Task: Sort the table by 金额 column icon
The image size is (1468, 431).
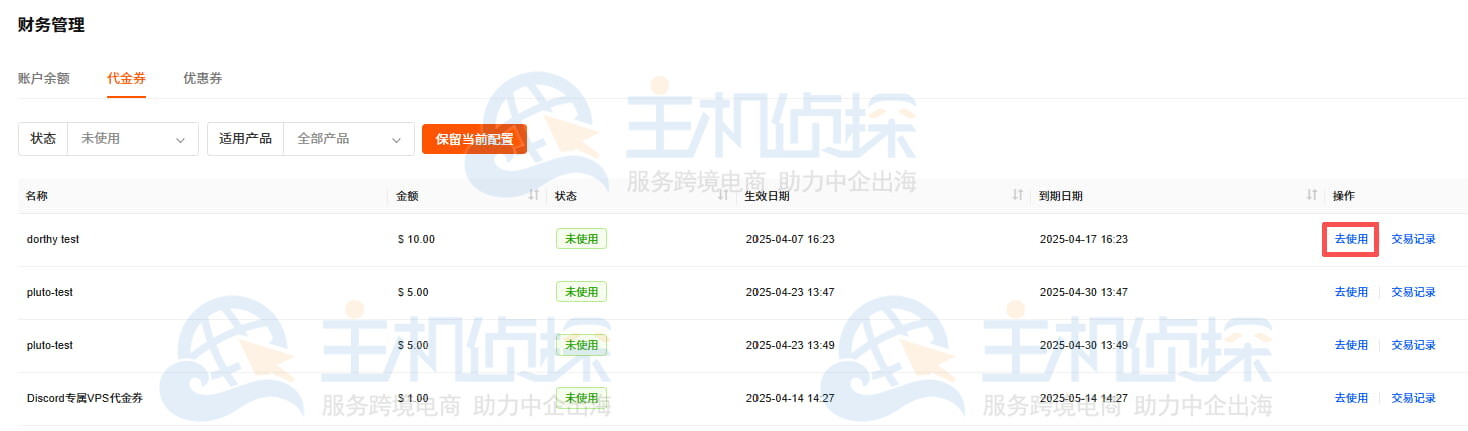Action: coord(534,195)
